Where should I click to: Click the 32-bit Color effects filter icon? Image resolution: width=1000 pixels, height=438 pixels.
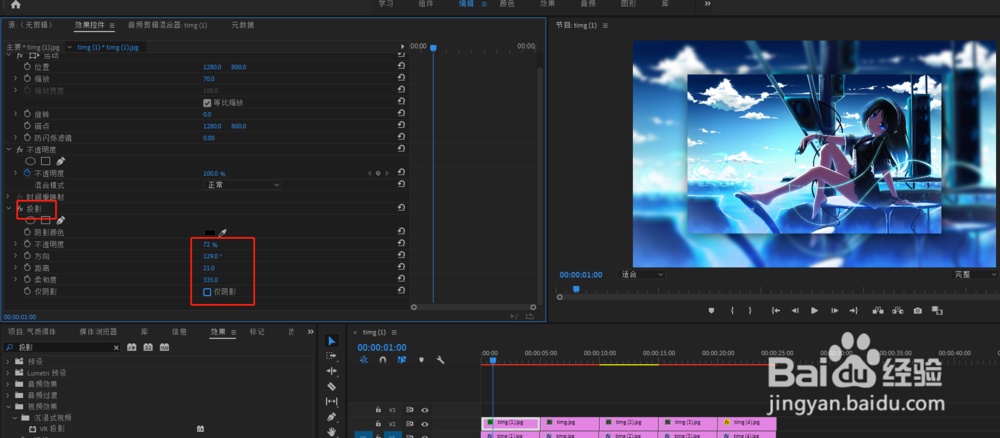tap(148, 347)
